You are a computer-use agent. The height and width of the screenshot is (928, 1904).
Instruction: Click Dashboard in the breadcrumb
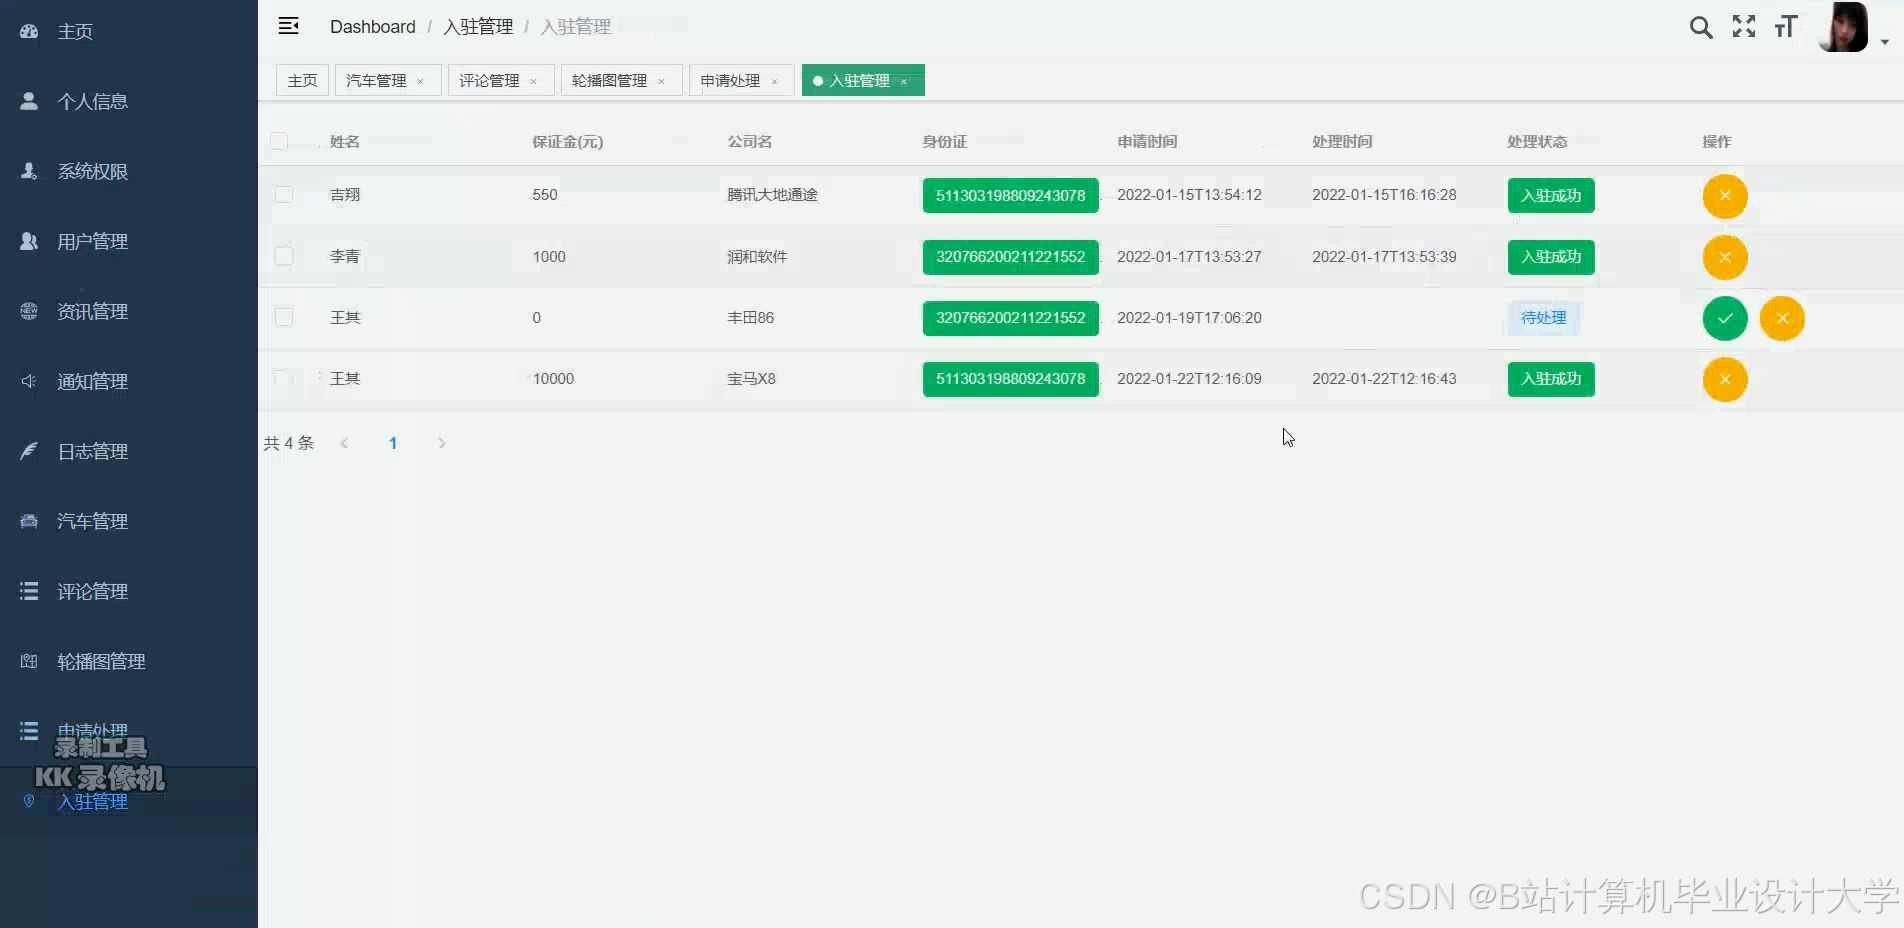(372, 27)
